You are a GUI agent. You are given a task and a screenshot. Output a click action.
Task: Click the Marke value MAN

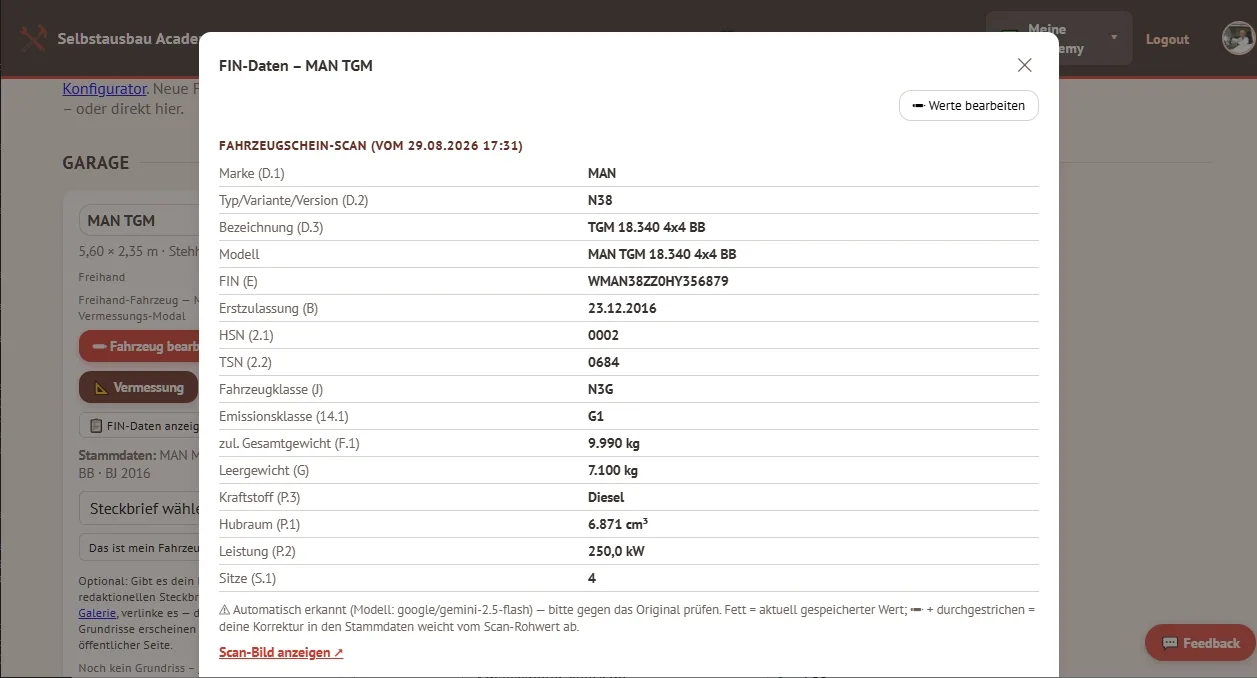point(602,173)
